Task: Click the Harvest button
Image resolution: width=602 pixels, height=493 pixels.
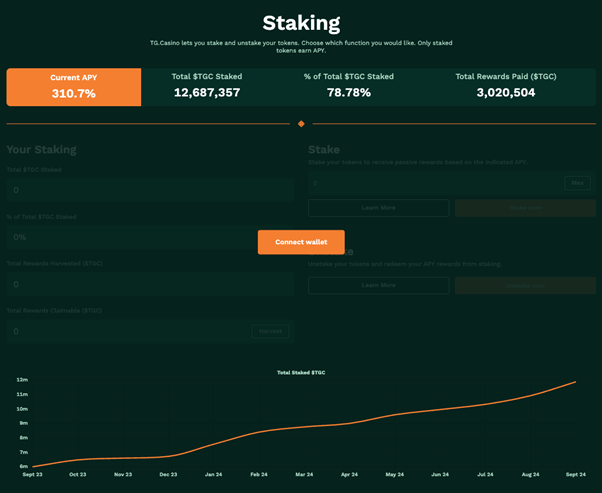Action: tap(270, 331)
